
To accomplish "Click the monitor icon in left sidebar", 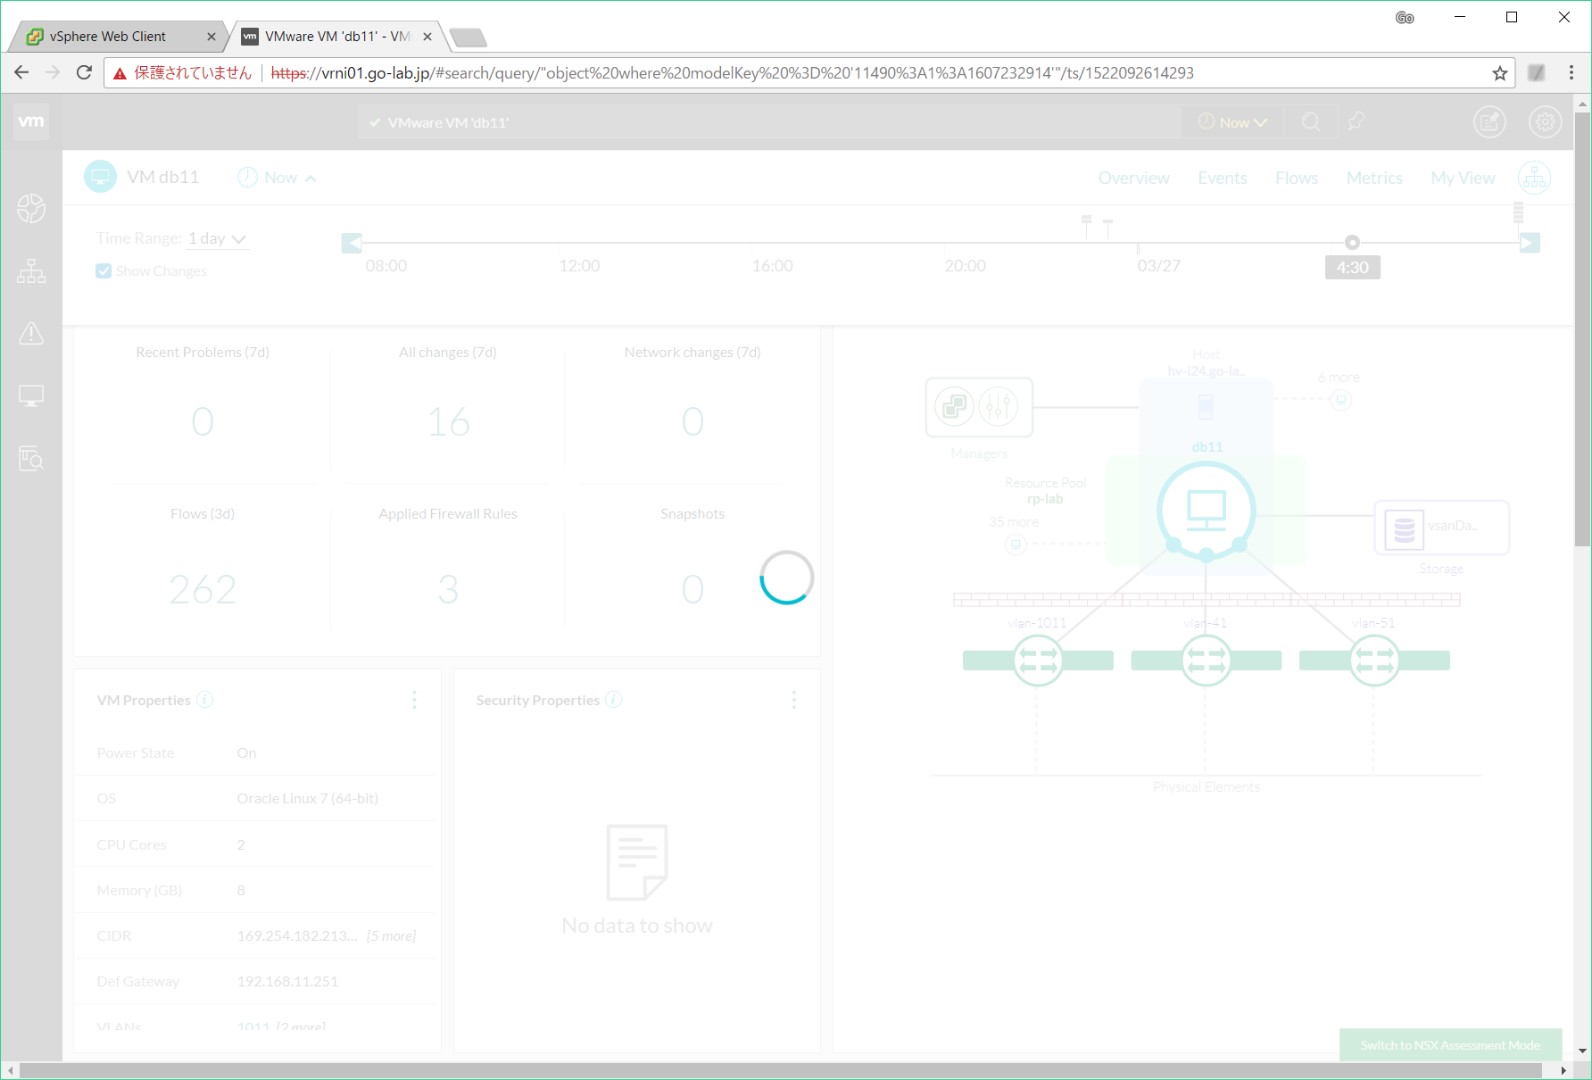I will point(31,396).
